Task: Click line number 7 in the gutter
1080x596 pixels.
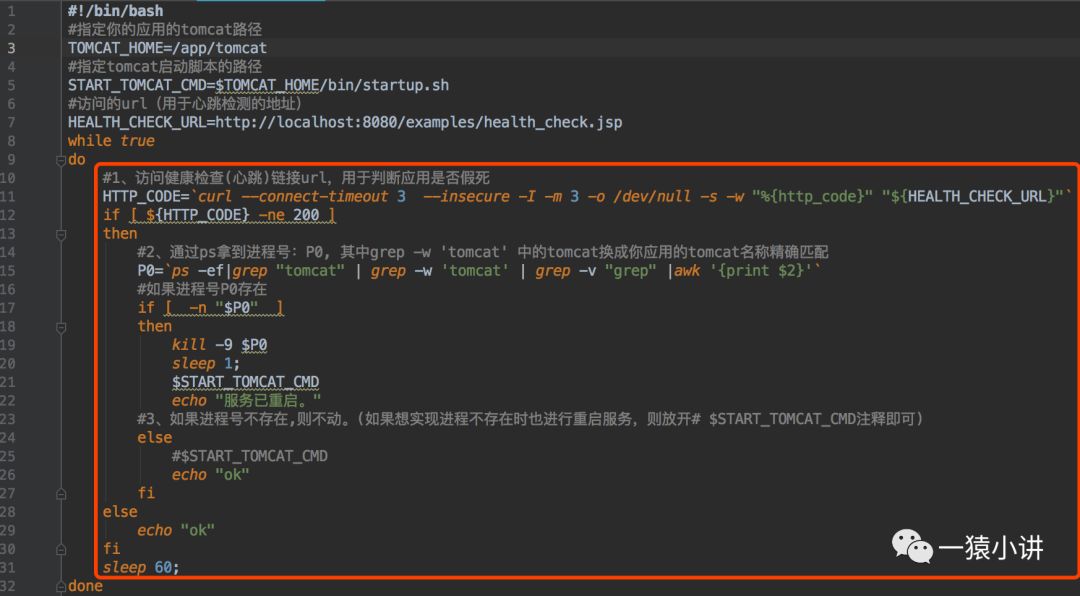Action: (x=12, y=123)
